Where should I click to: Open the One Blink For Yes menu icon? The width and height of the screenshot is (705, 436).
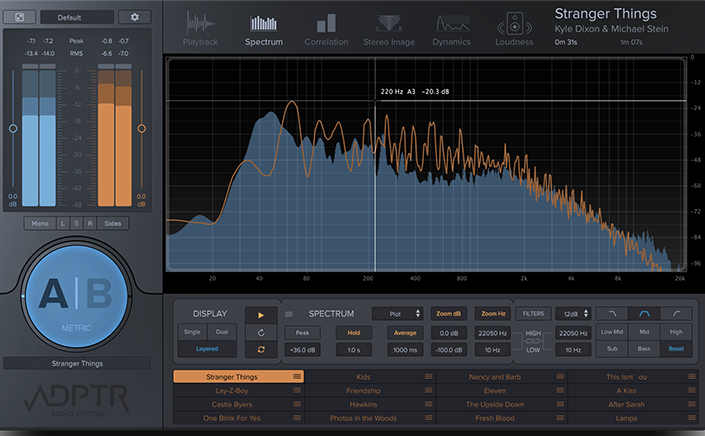(297, 418)
